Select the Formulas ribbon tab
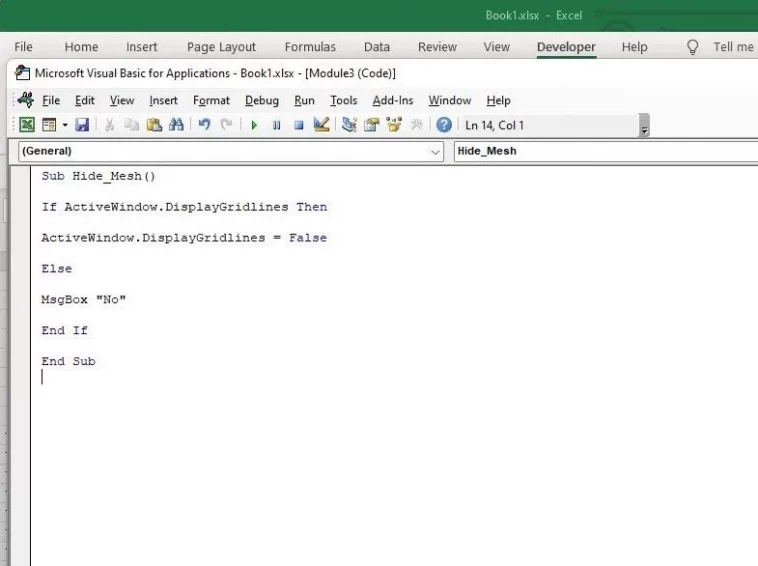The height and width of the screenshot is (566, 758). [310, 47]
